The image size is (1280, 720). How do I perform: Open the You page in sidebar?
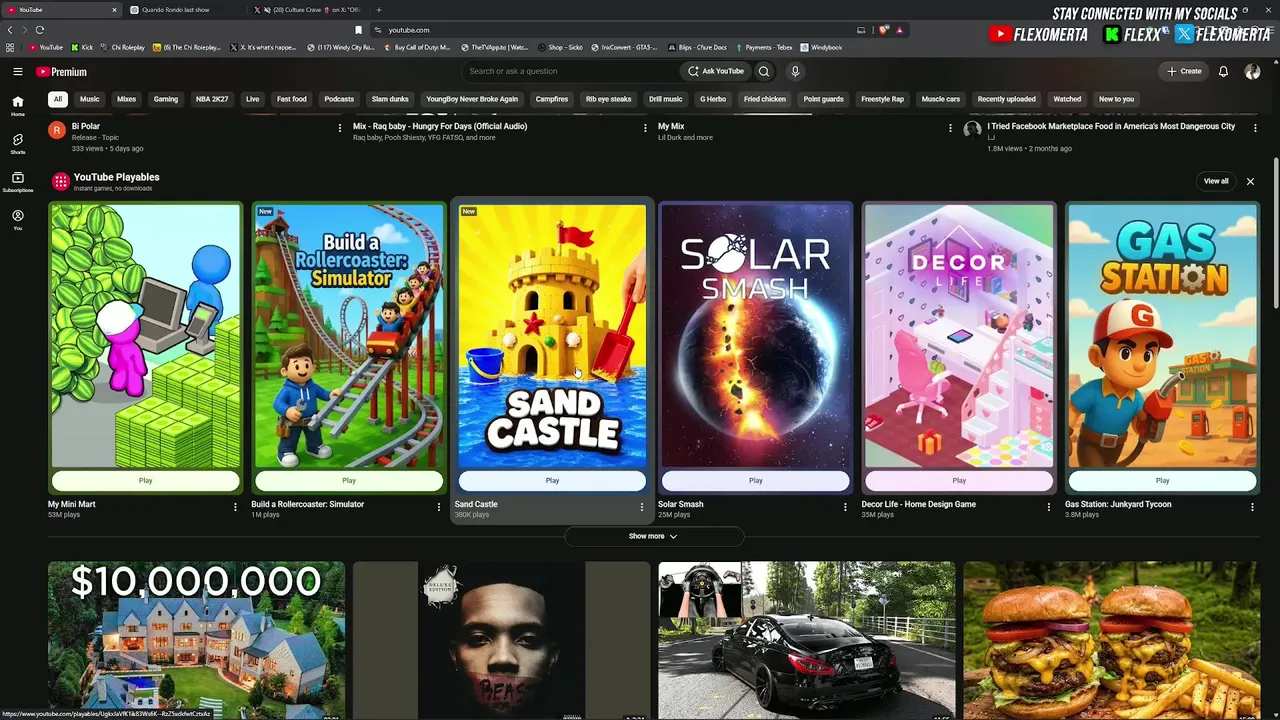(x=17, y=220)
